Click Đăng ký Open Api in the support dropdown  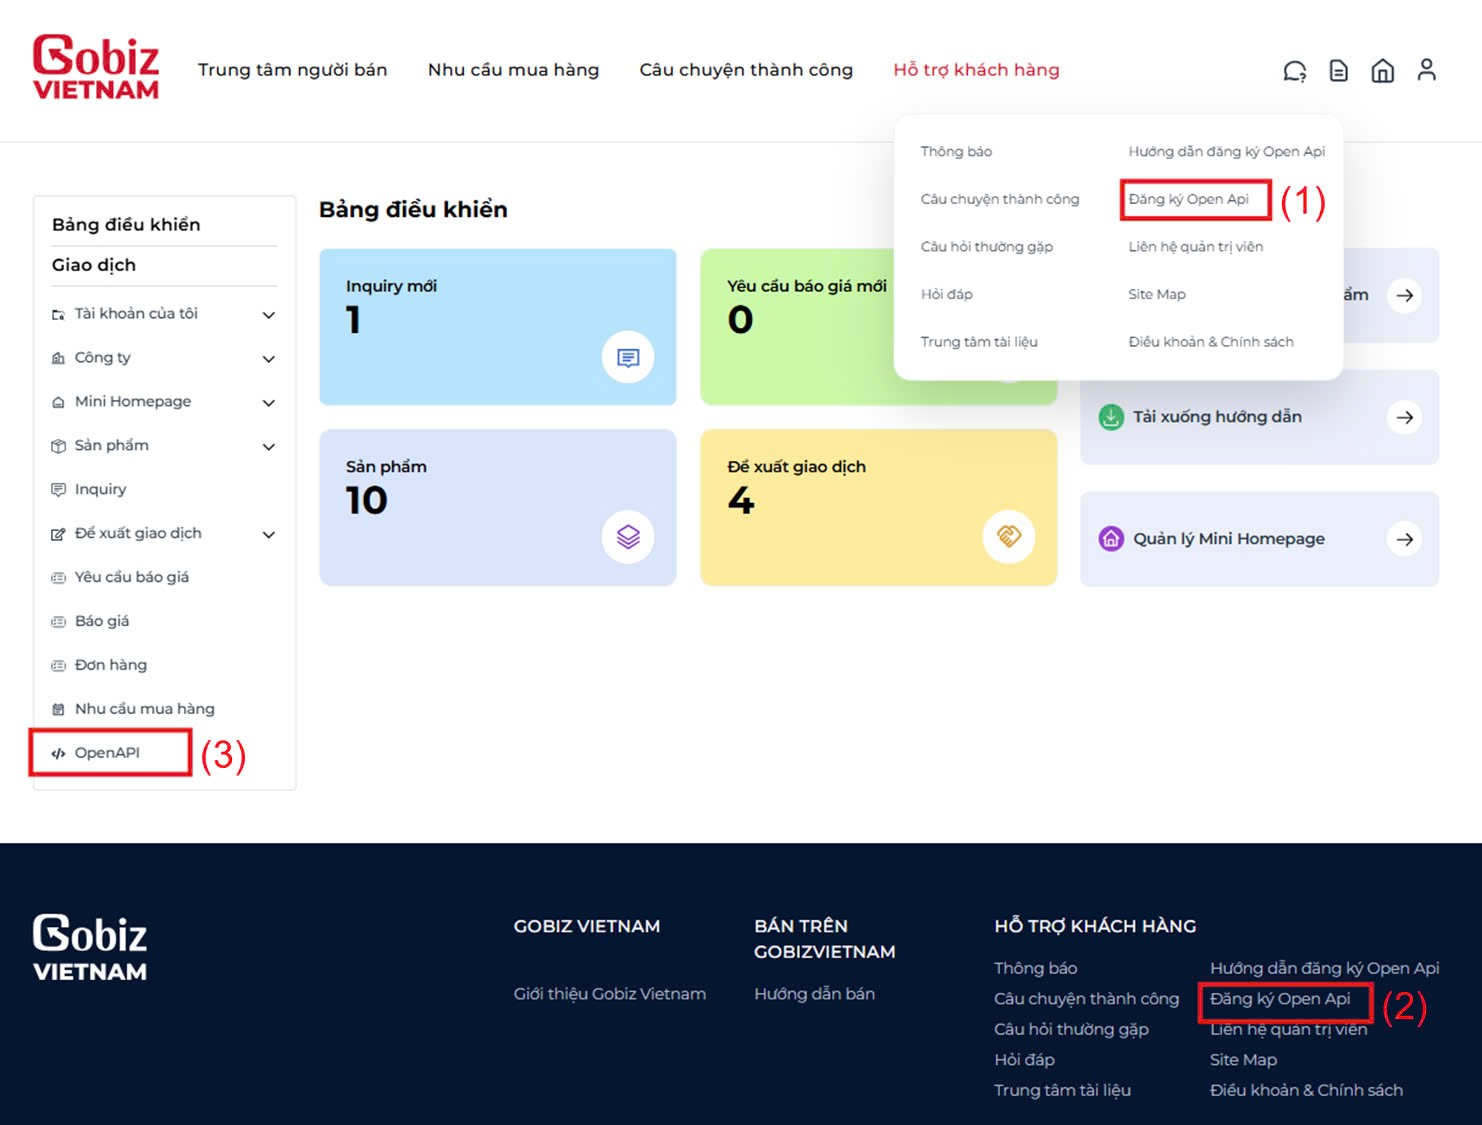[x=1194, y=199]
